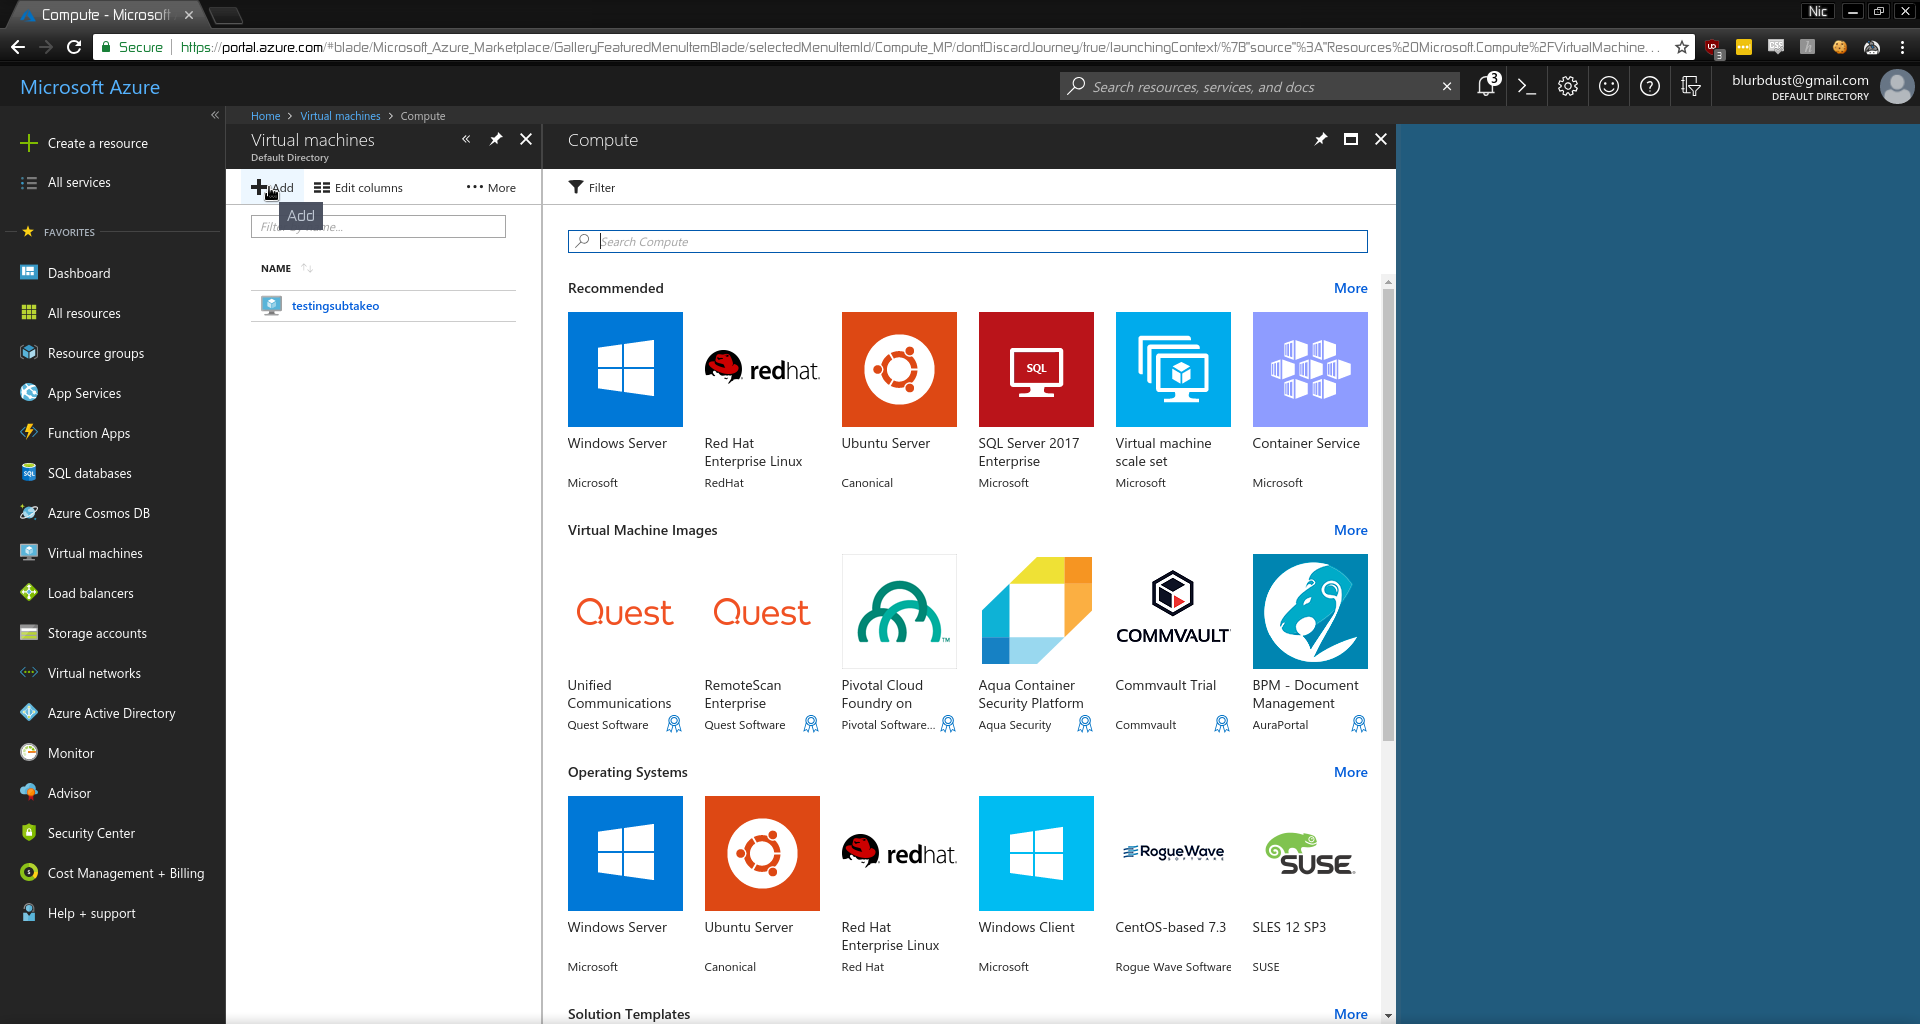Show more Virtual Machine Images

click(x=1350, y=530)
